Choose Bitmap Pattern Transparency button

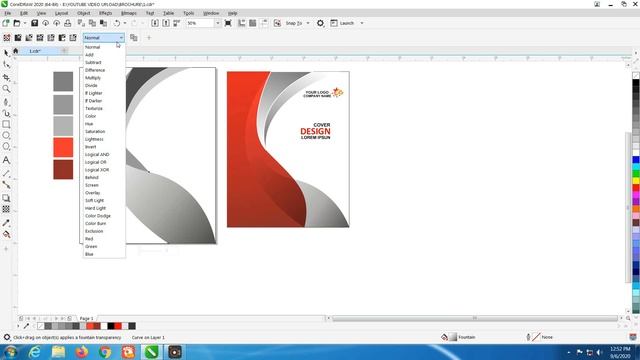tap(51, 38)
